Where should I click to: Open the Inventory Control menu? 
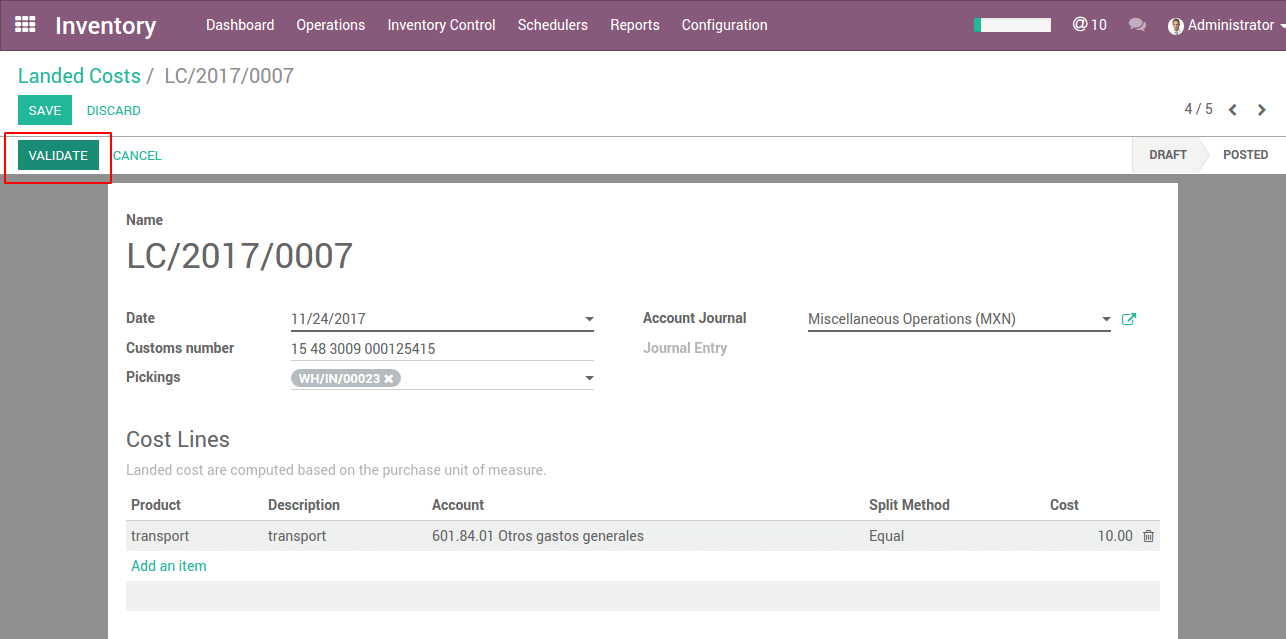(442, 25)
